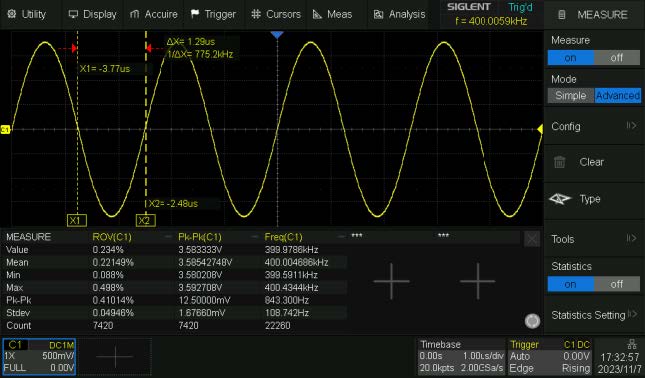Turn Measure off
The width and height of the screenshot is (645, 378).
pyautogui.click(x=617, y=58)
